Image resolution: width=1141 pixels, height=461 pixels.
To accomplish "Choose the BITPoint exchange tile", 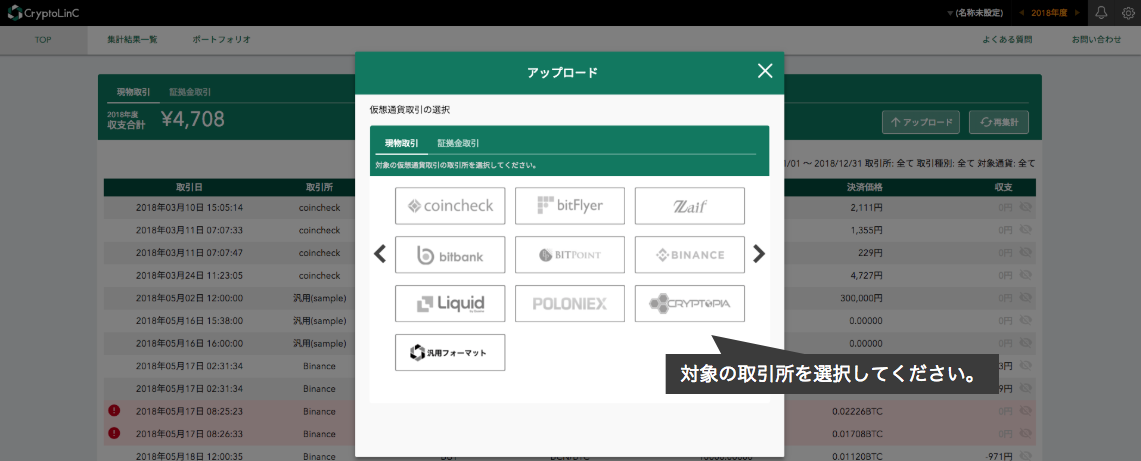I will [570, 254].
